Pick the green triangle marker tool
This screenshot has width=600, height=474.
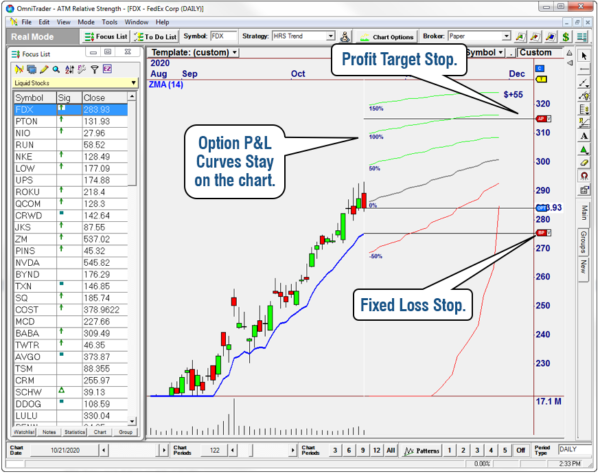(584, 149)
